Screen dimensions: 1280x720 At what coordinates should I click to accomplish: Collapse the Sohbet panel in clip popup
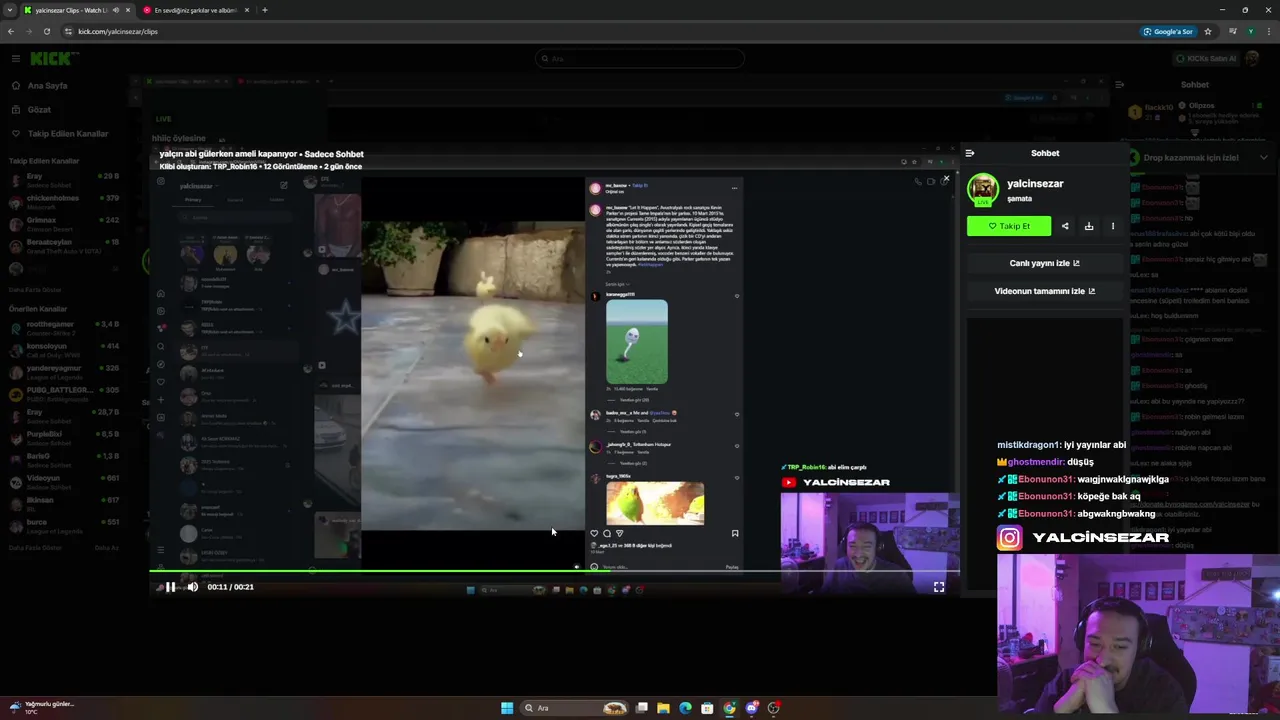point(970,153)
